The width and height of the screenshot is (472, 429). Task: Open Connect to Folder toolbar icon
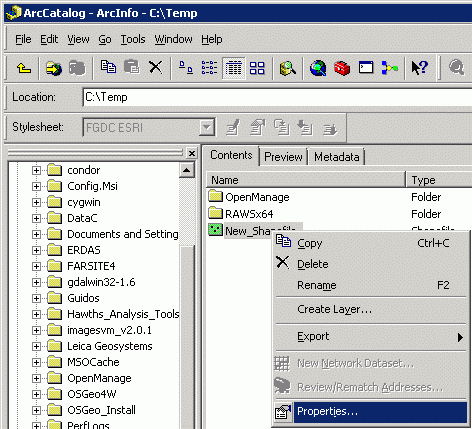tap(54, 68)
